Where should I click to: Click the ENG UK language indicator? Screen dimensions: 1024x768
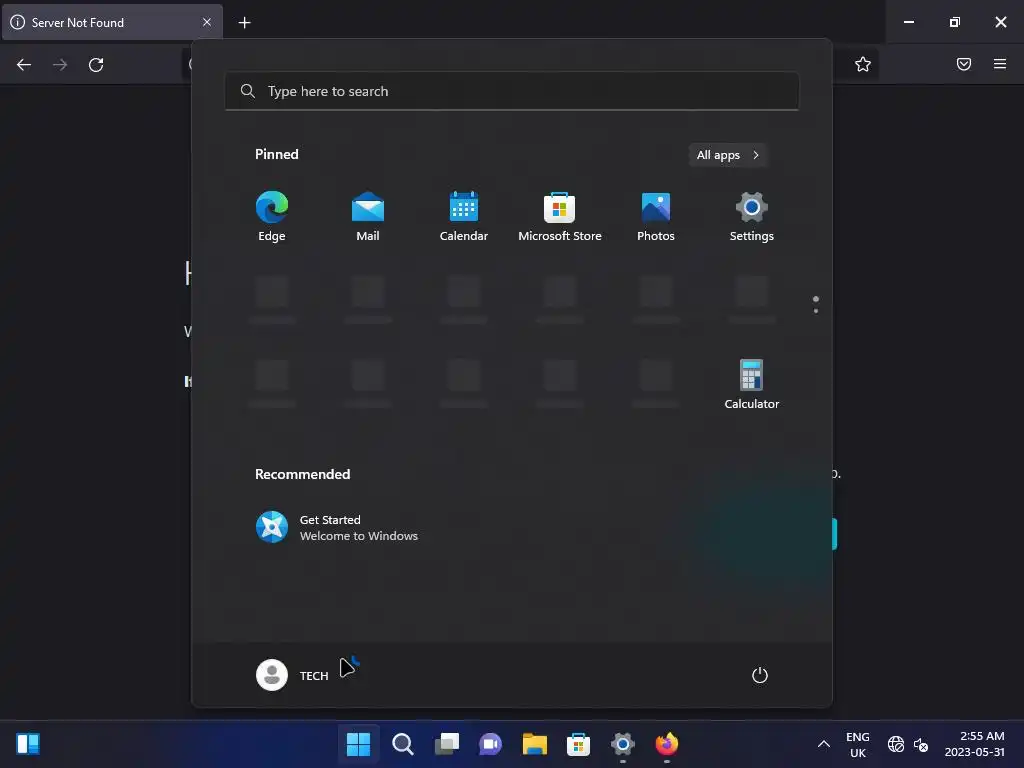click(x=857, y=744)
